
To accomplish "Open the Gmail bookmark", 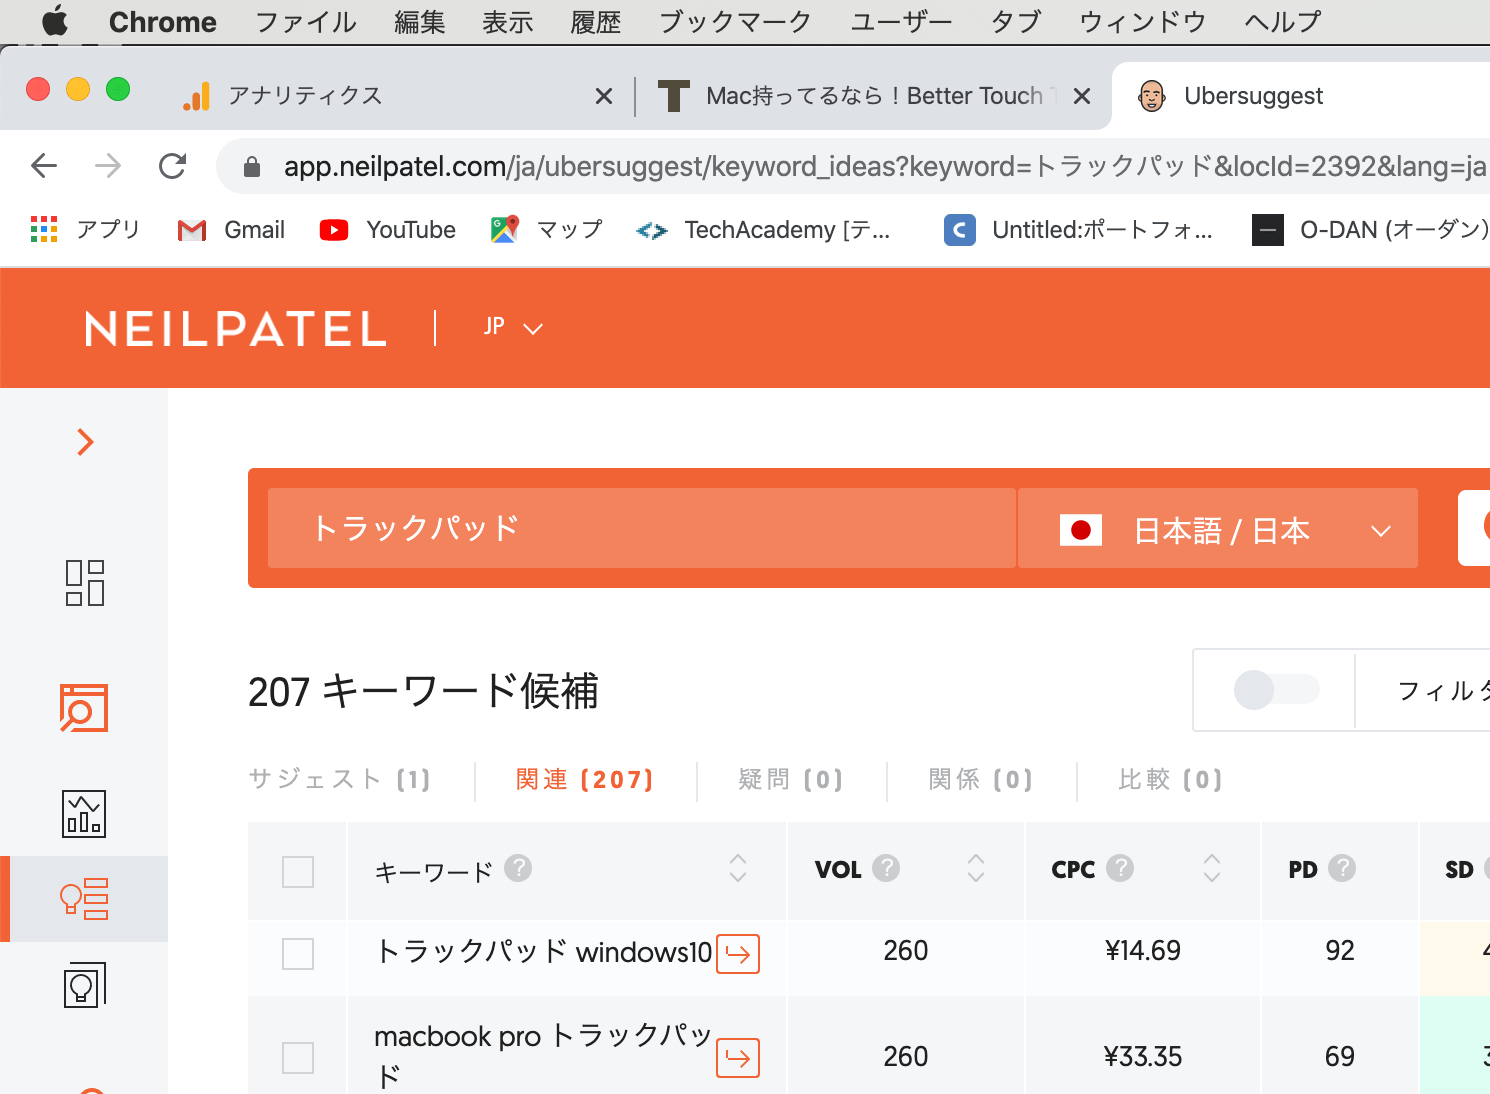I will tap(231, 230).
